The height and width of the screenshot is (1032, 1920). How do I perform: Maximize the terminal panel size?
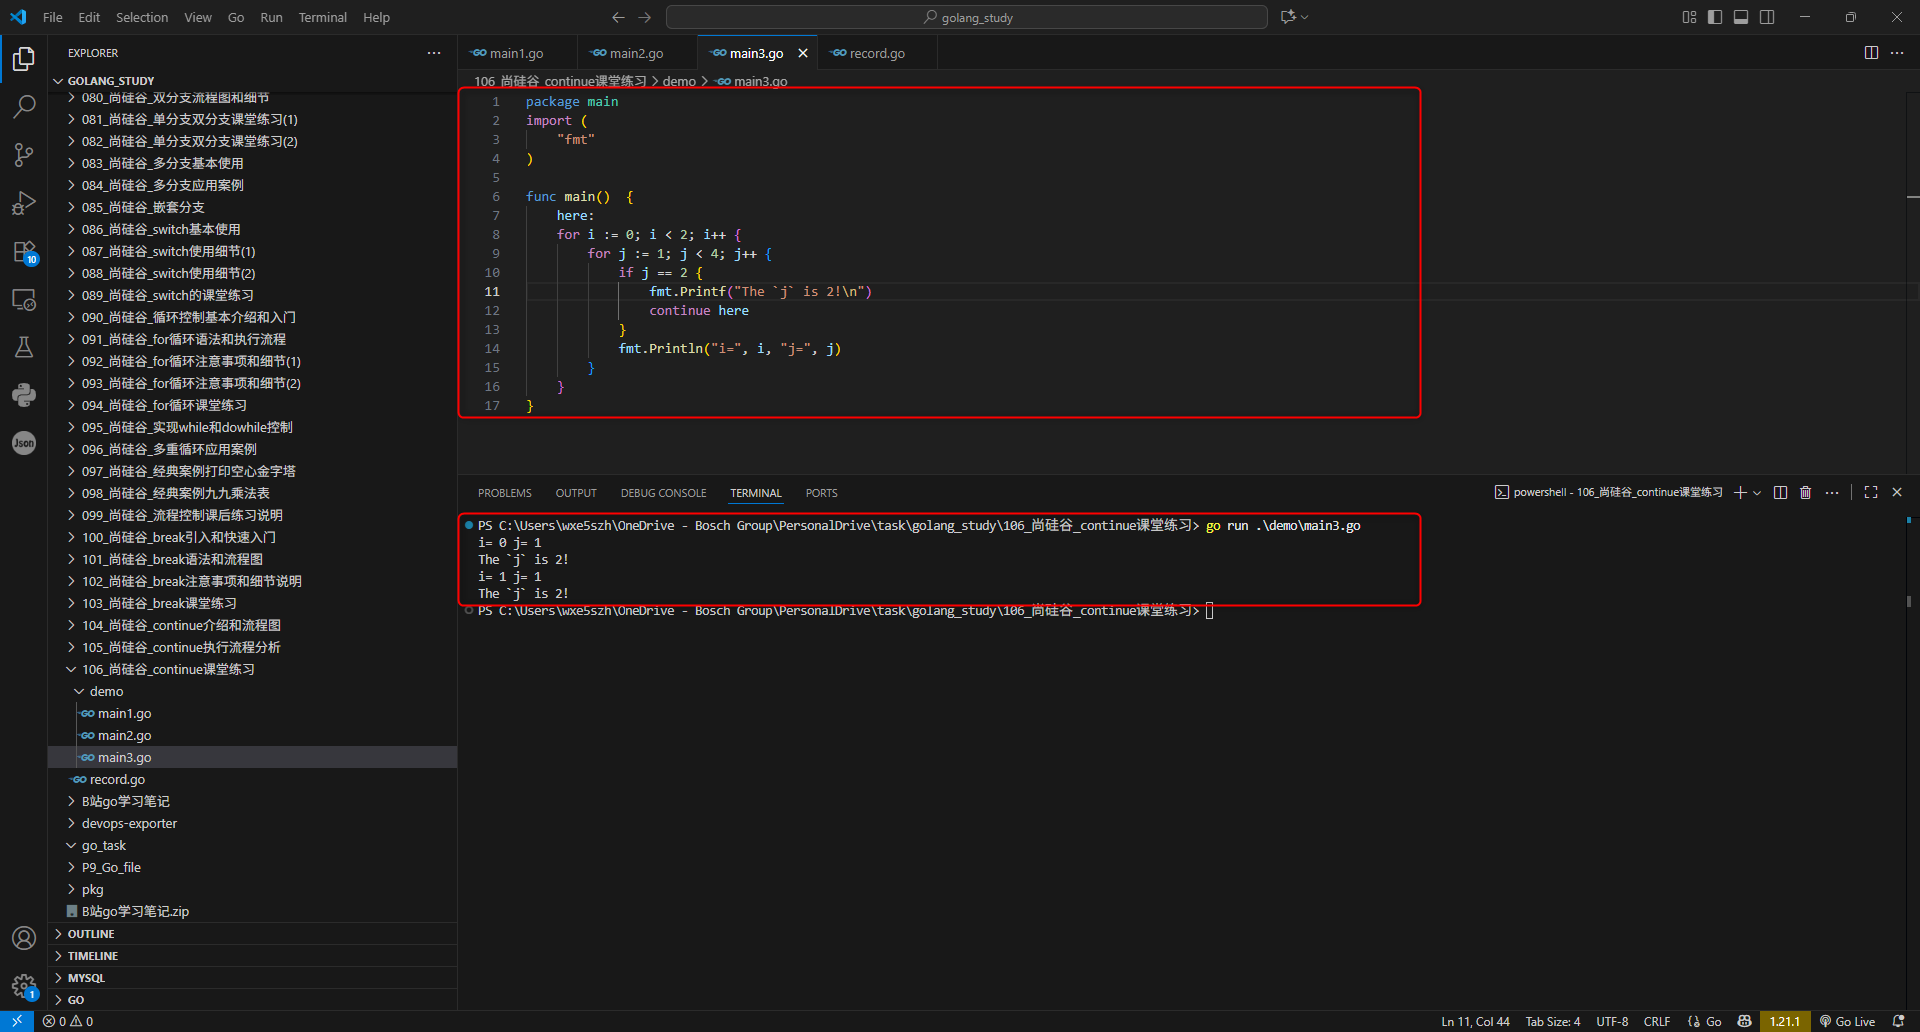[1871, 492]
